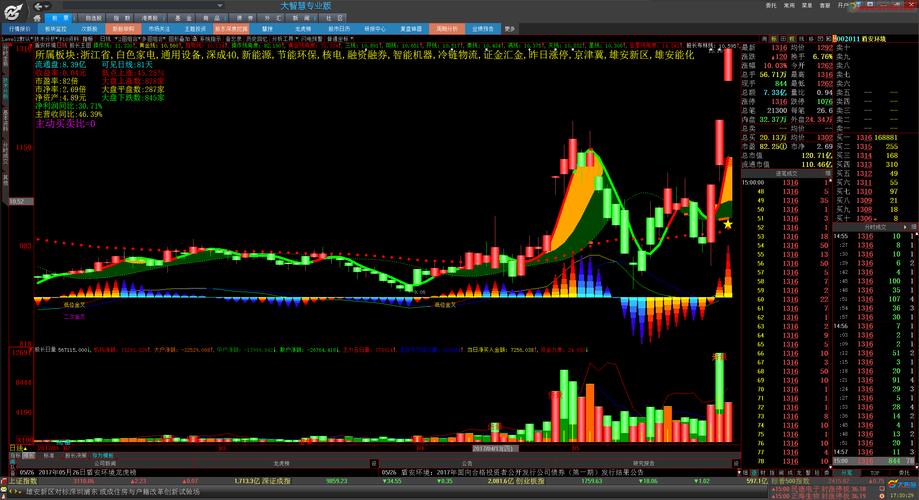Open the 委托 menu in title bar
Image resolution: width=919 pixels, height=500 pixels.
click(771, 5)
